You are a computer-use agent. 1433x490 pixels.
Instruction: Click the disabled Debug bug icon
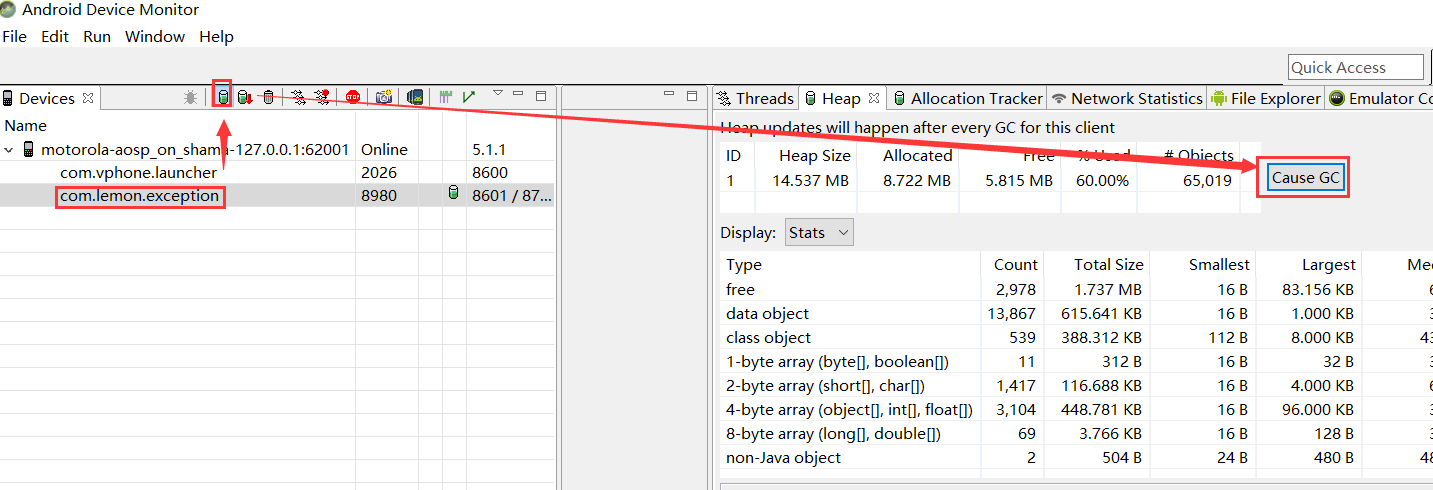click(x=190, y=97)
